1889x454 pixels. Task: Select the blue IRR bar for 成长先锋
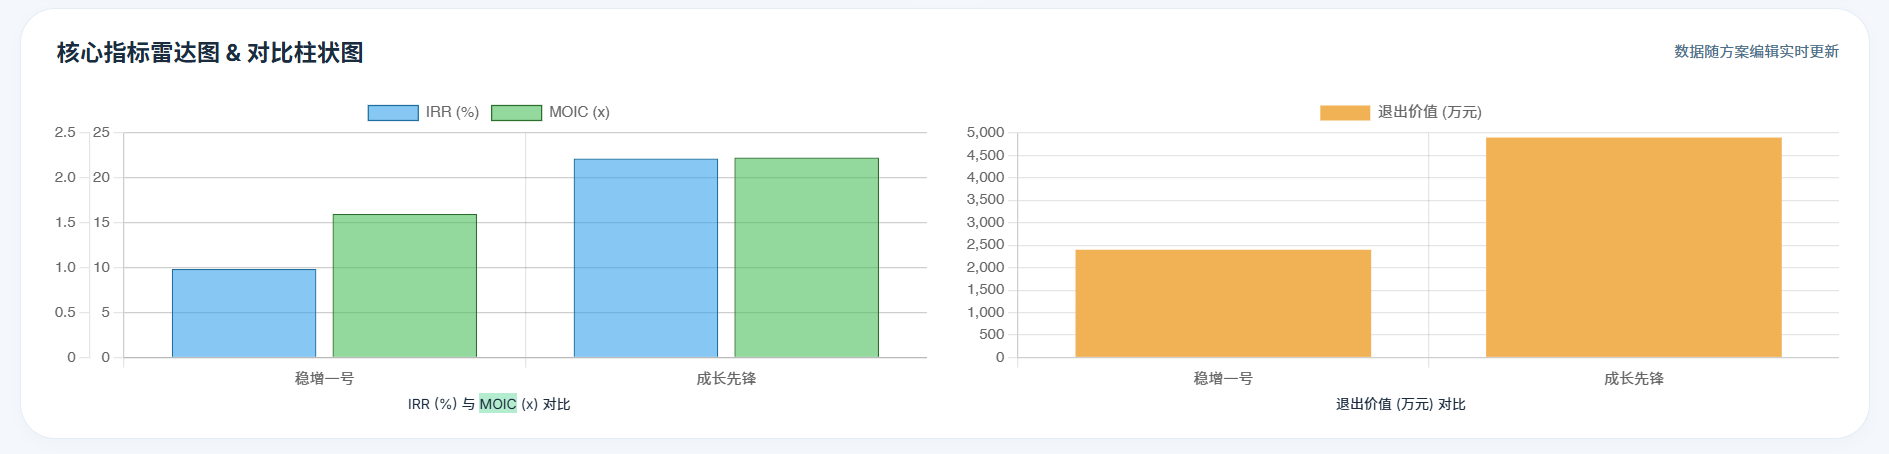pos(646,258)
